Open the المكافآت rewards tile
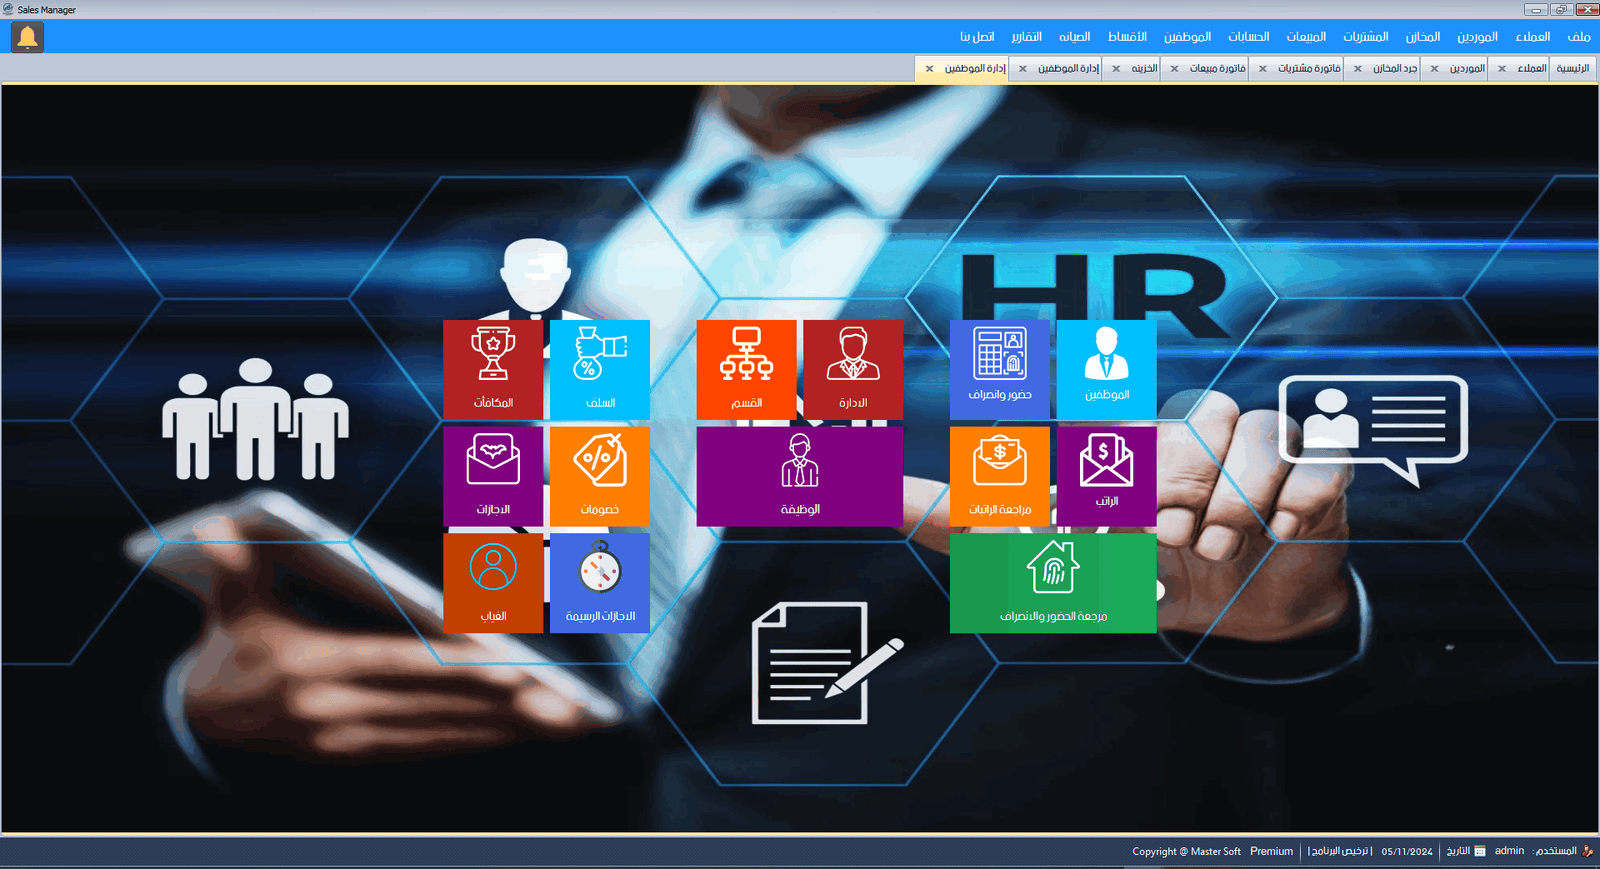Image resolution: width=1600 pixels, height=869 pixels. [493, 369]
